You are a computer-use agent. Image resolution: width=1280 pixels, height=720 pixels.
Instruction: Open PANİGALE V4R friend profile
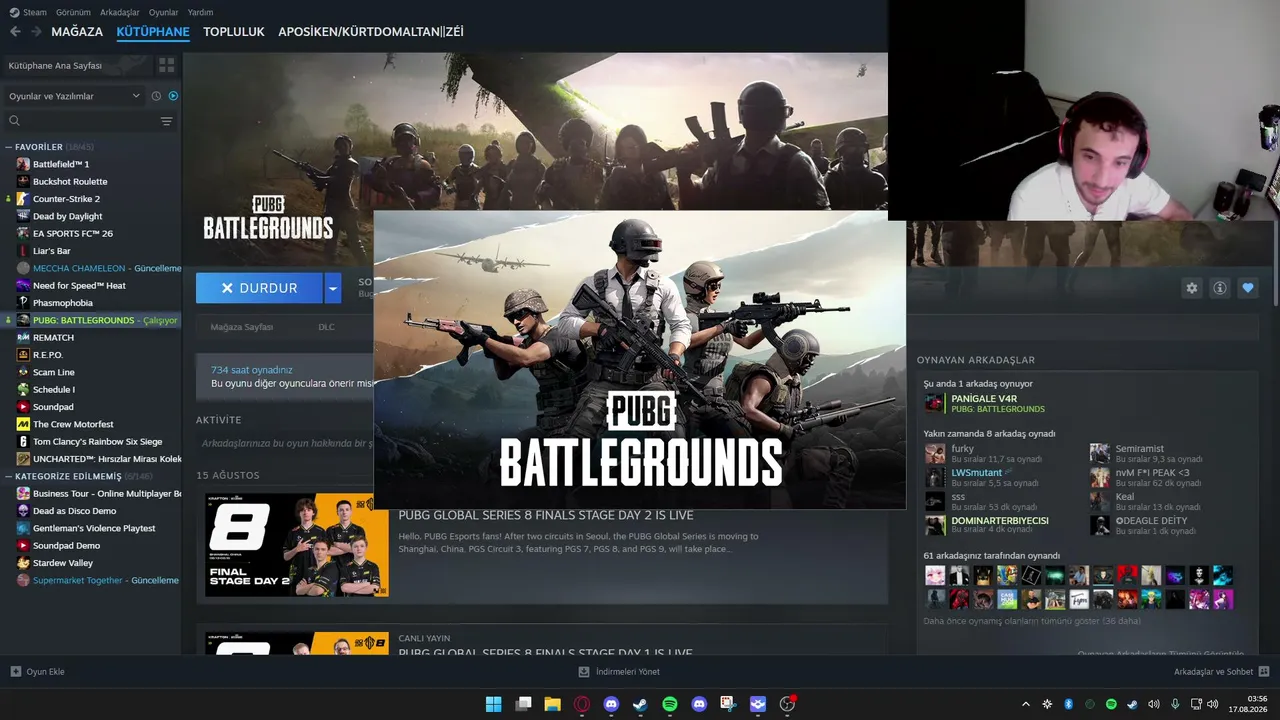(x=984, y=399)
